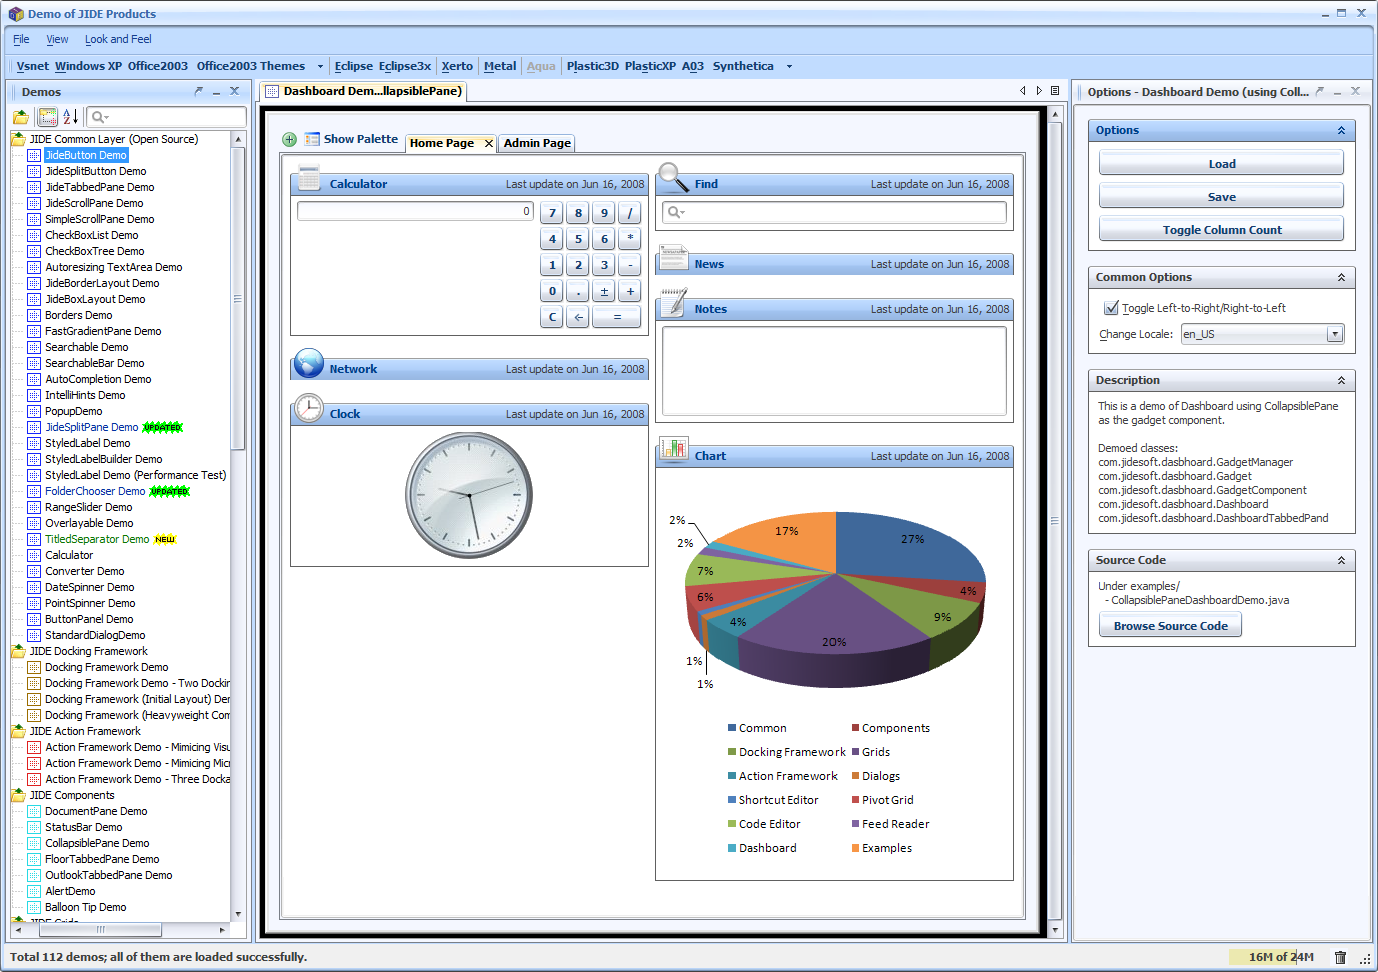Collapse the Options section
Screen dimensions: 1378x972
point(1341,131)
